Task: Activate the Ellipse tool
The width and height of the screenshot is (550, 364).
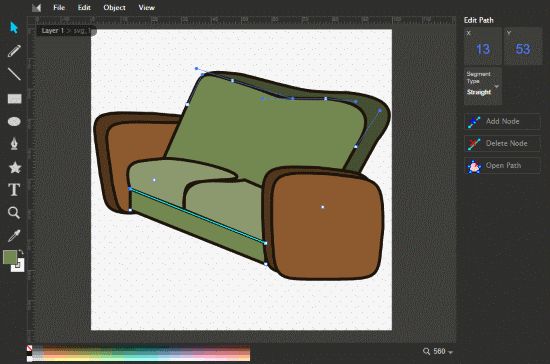Action: [14, 122]
